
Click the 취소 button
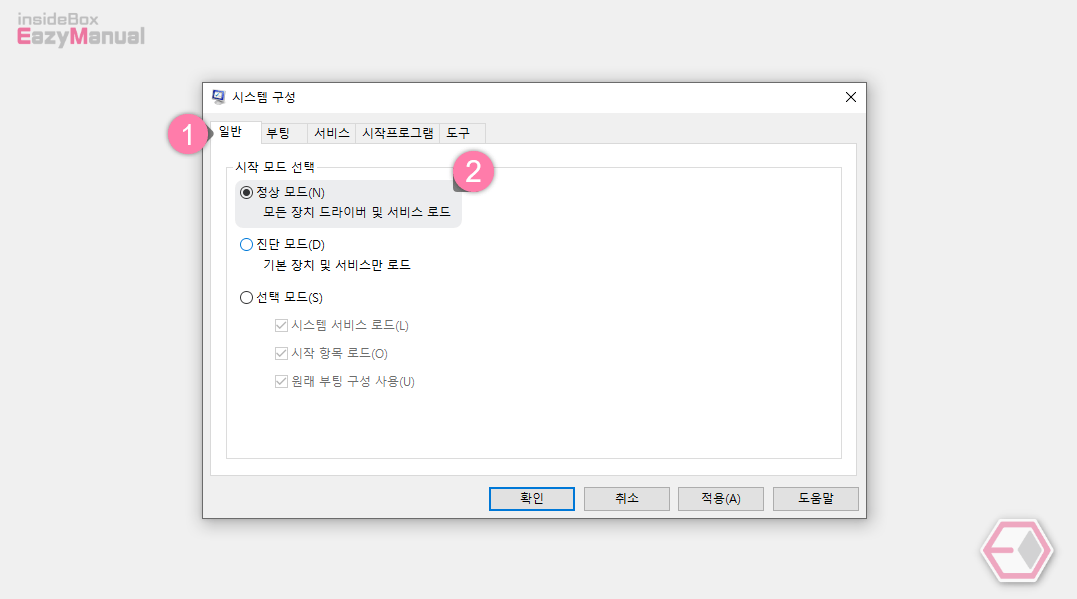[626, 499]
